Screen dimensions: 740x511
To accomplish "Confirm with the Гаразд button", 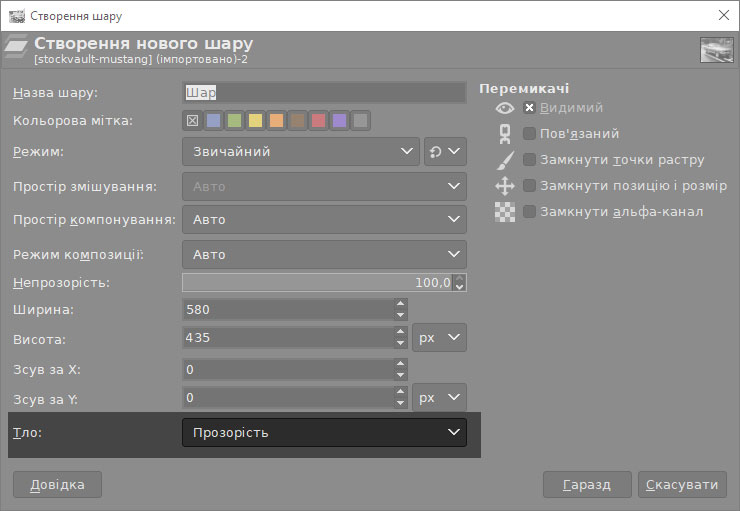I will 587,485.
